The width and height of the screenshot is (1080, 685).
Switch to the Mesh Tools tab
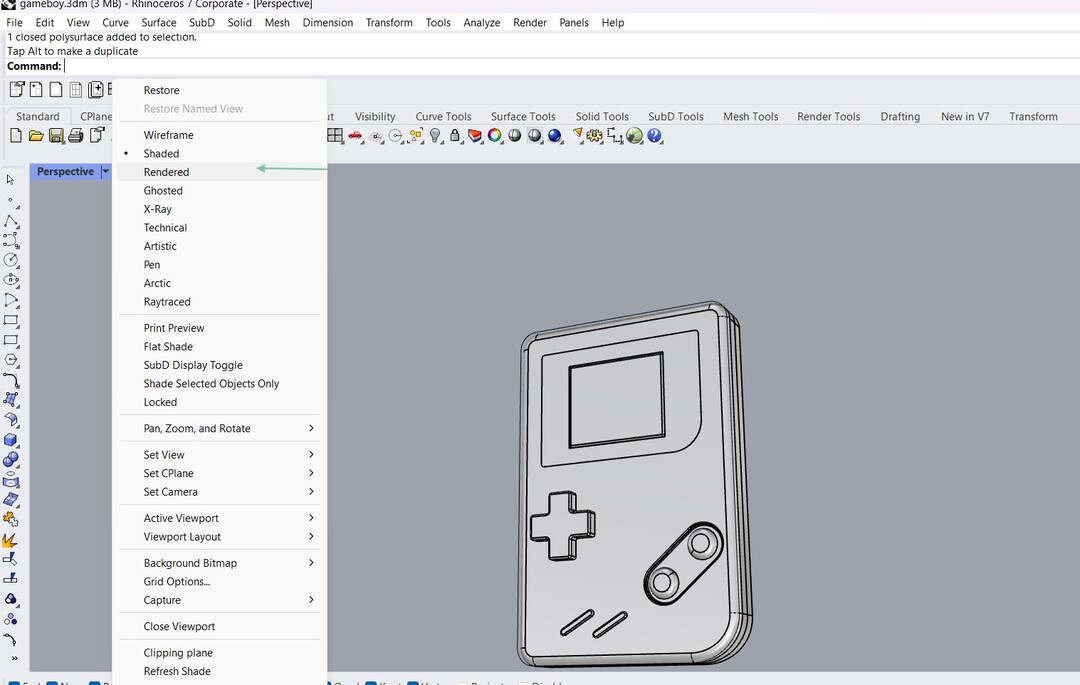coord(750,116)
